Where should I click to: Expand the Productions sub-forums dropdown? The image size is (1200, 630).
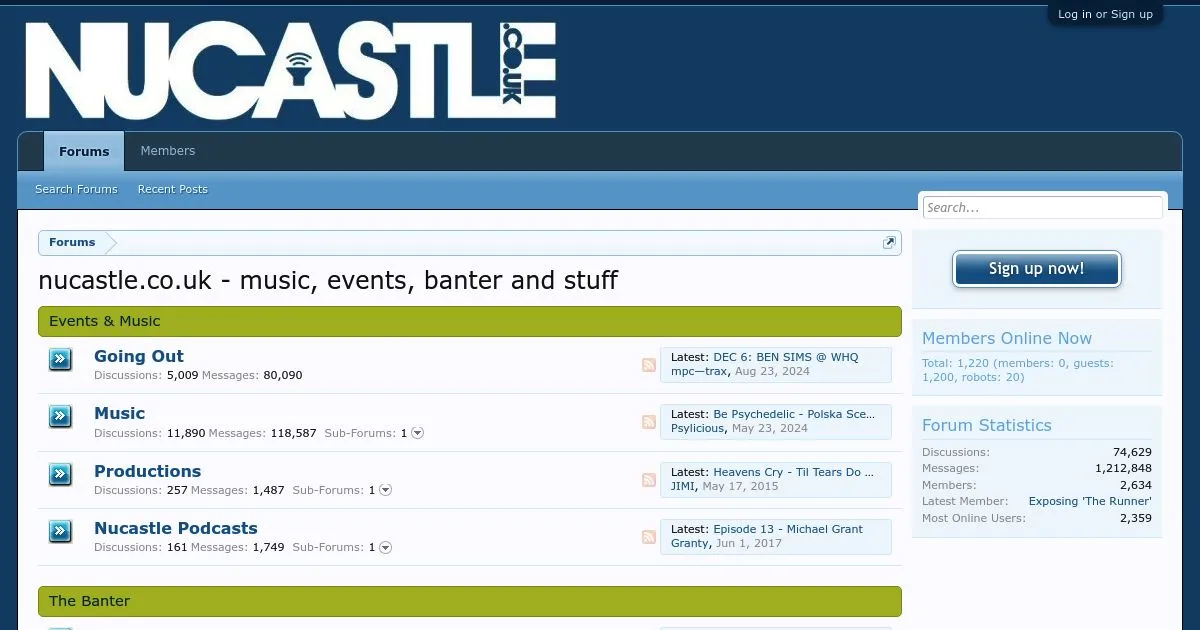pyautogui.click(x=386, y=490)
